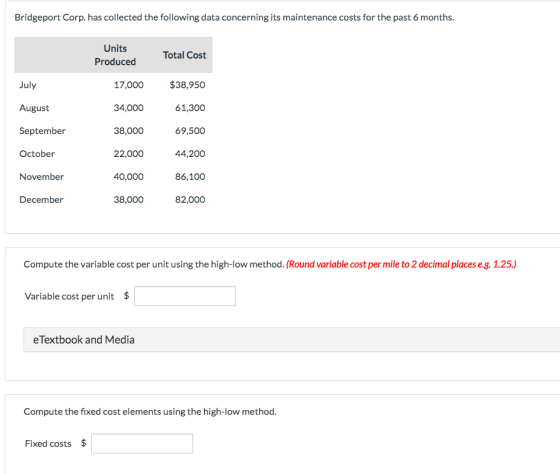Screen dimensions: 560x474
Task: Click the Units Produced column header
Action: pos(115,55)
